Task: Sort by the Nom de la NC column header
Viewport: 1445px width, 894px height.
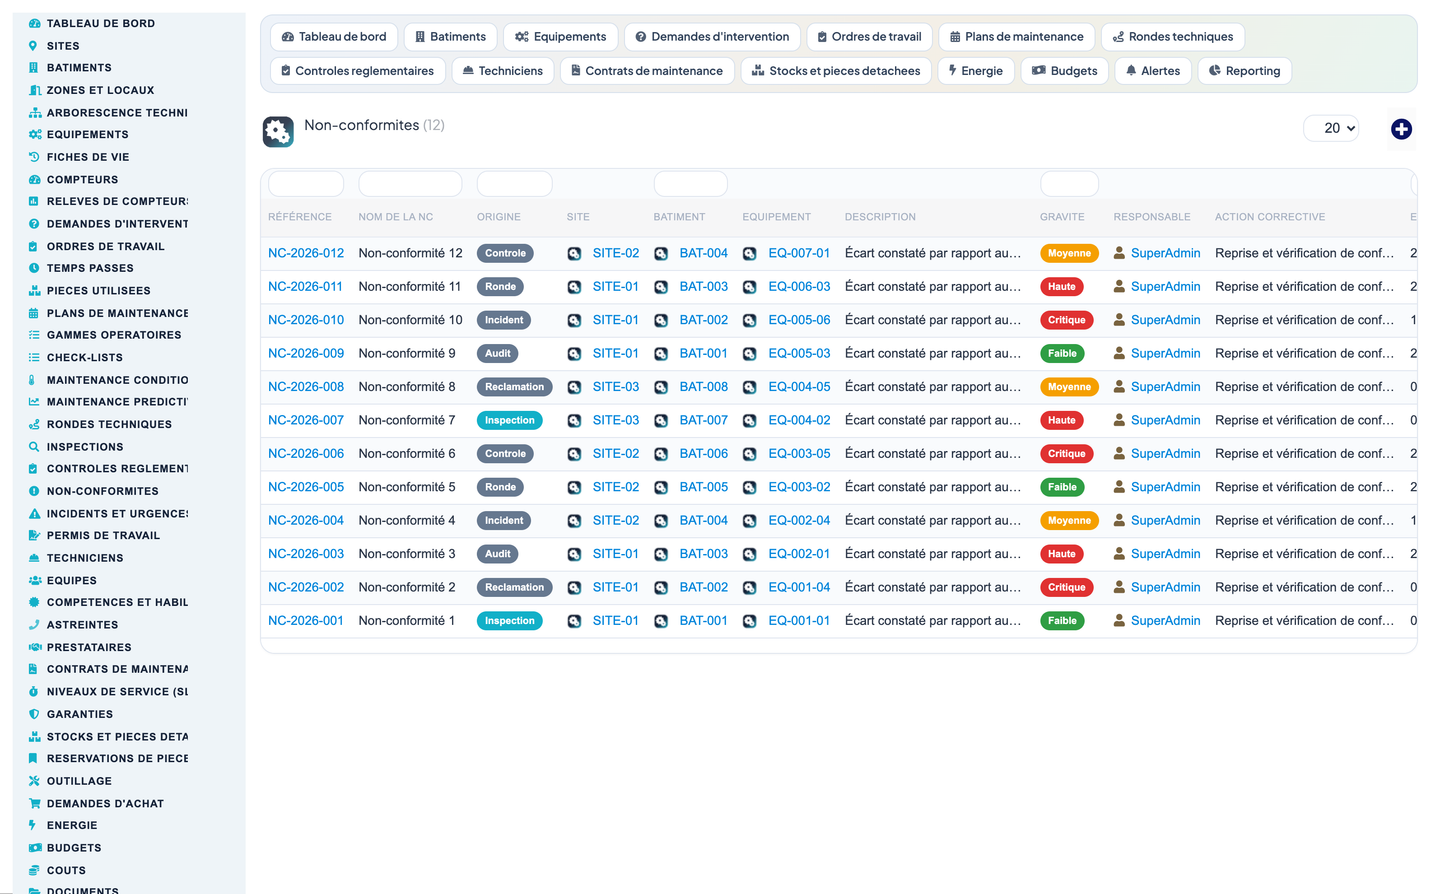Action: tap(396, 217)
